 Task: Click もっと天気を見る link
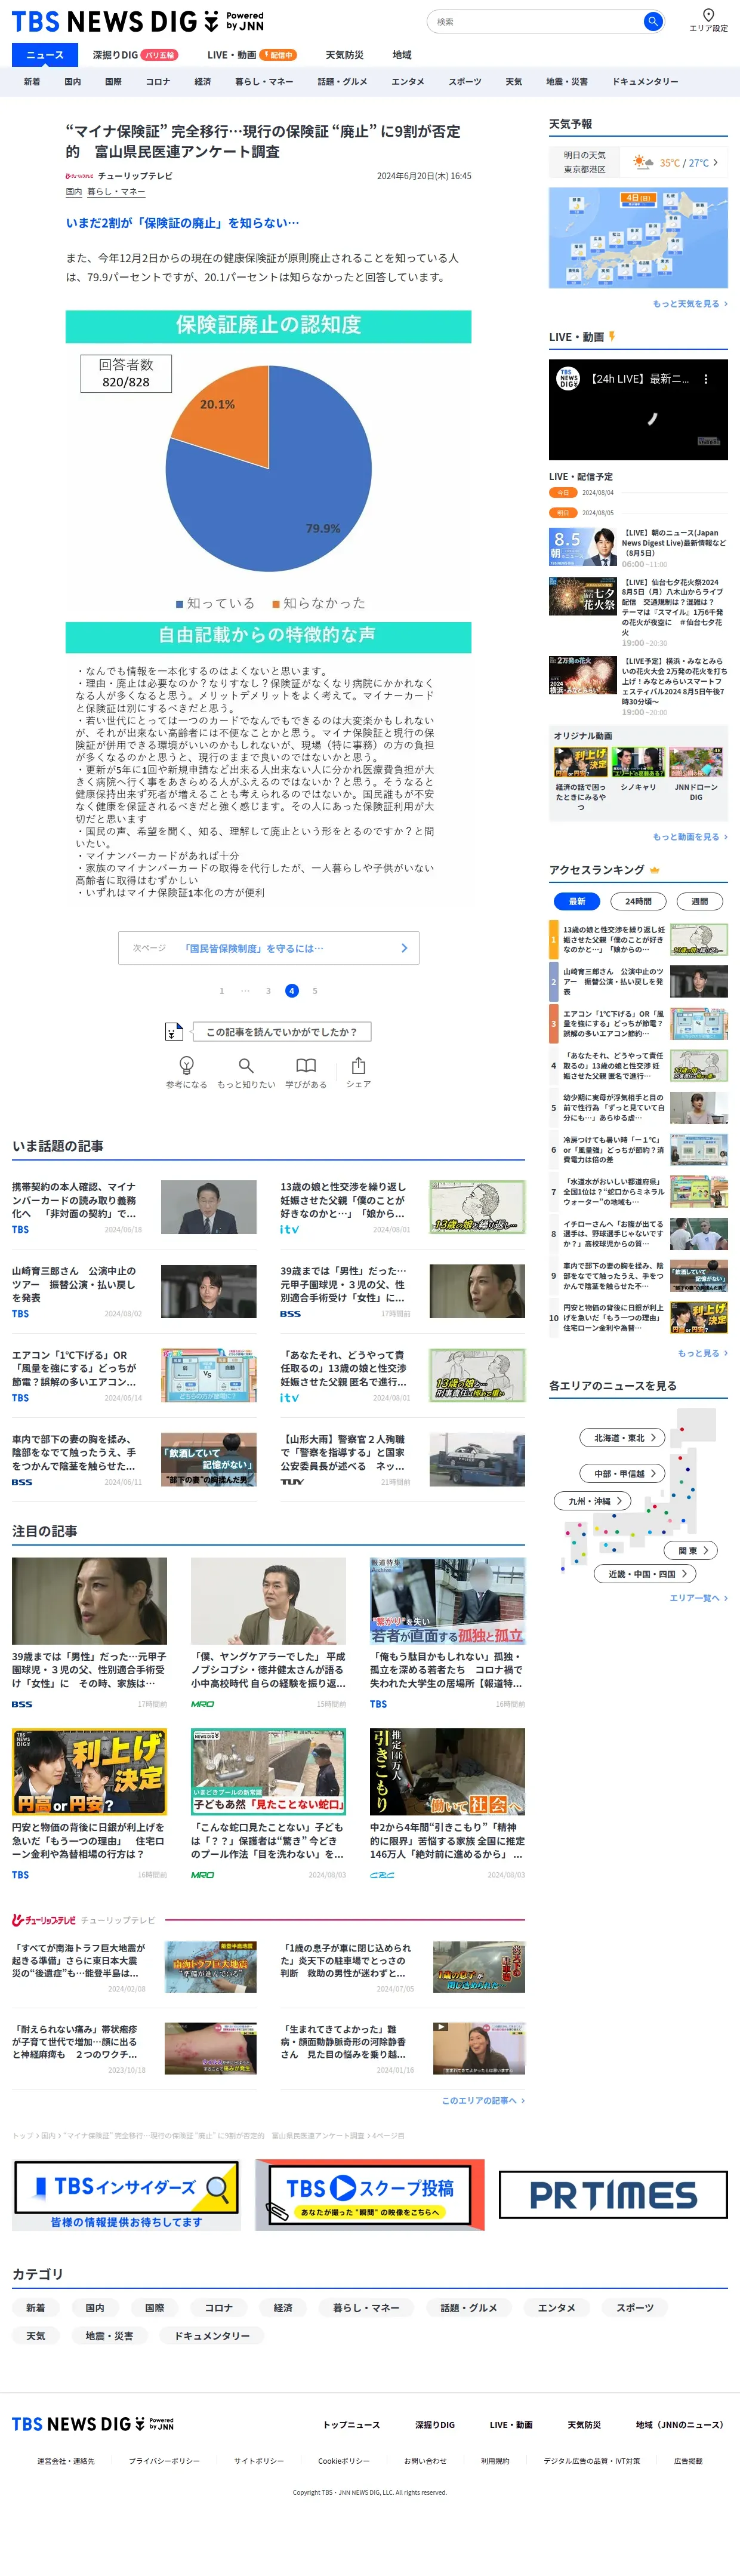[x=690, y=303]
